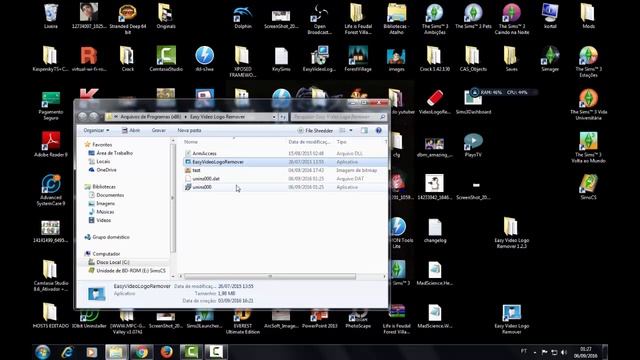Select Easy Video Logo Remover 1.2.3 folder
Screen dimensions: 640x360
511,233
